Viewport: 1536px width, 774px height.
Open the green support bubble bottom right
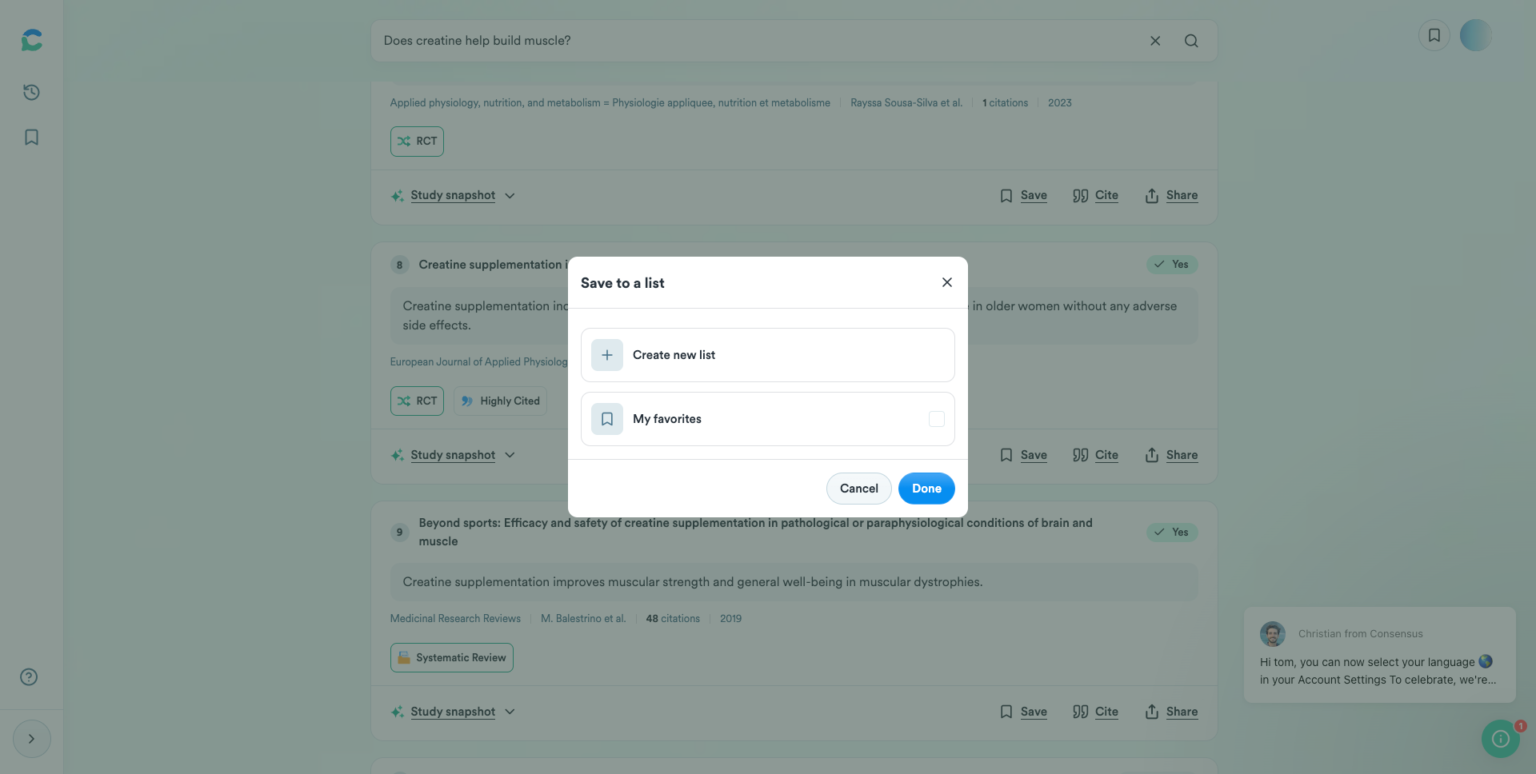pyautogui.click(x=1500, y=738)
